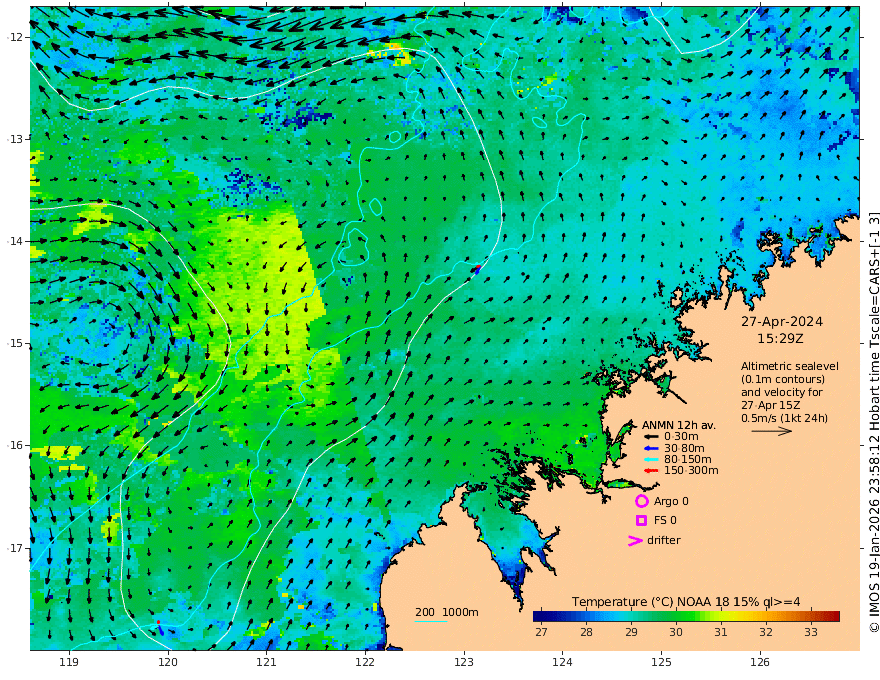Image resolution: width=880 pixels, height=680 pixels.
Task: Click the longitude axis label 124
Action: coord(562,663)
